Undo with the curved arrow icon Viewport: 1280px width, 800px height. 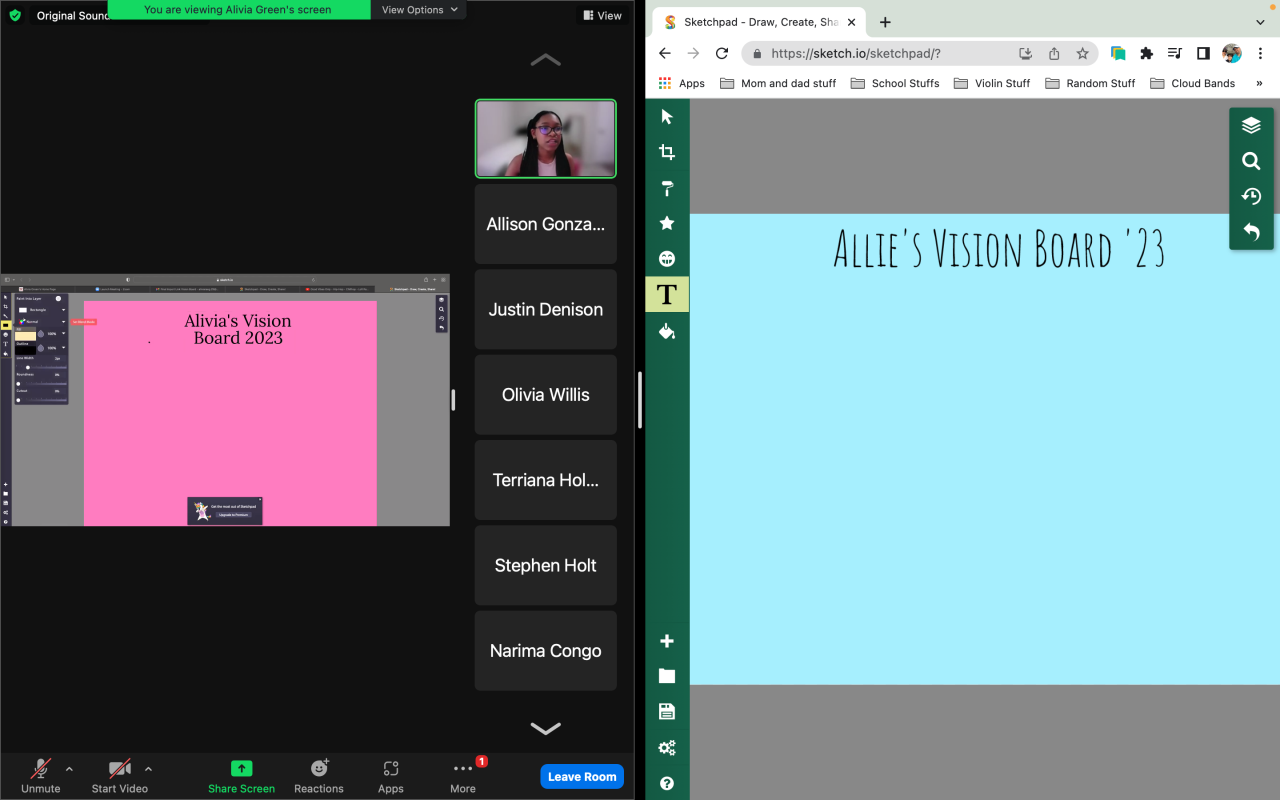pos(1251,232)
